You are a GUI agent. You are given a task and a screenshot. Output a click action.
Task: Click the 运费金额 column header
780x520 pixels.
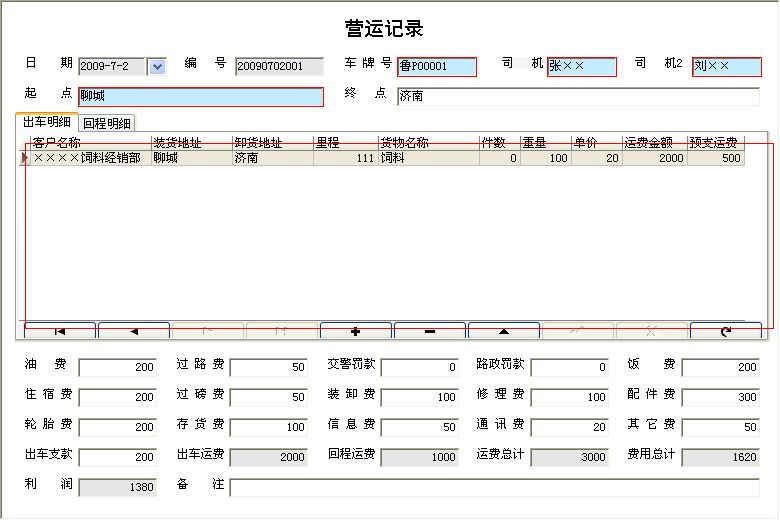pos(651,143)
